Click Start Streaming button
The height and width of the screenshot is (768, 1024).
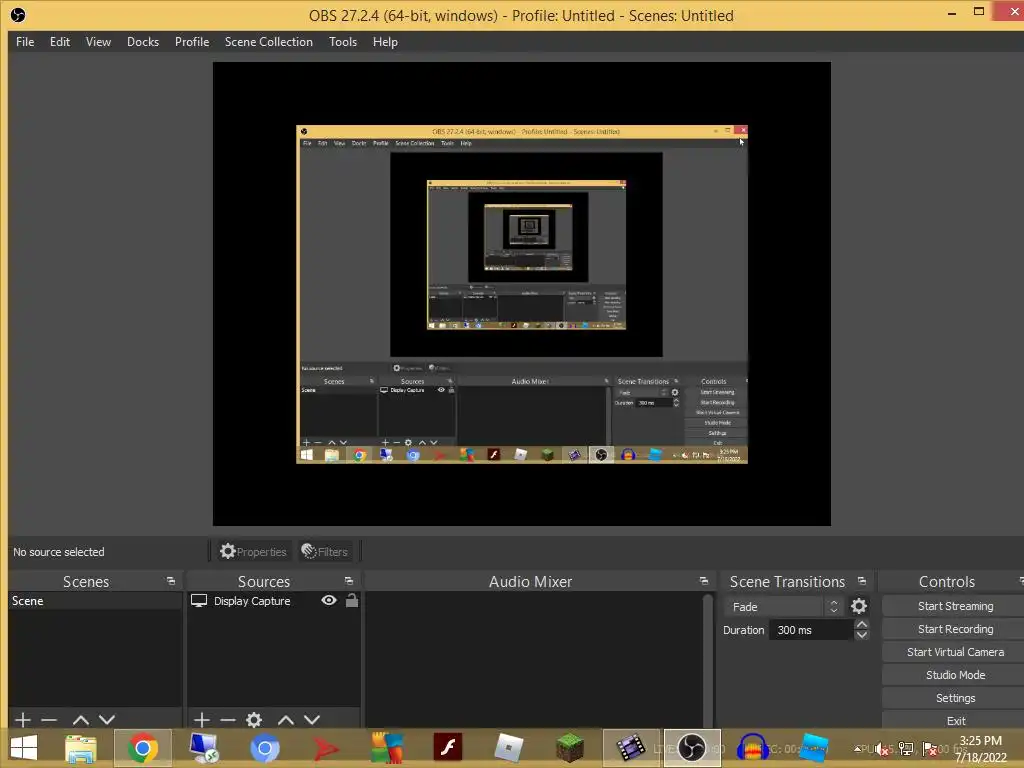954,606
